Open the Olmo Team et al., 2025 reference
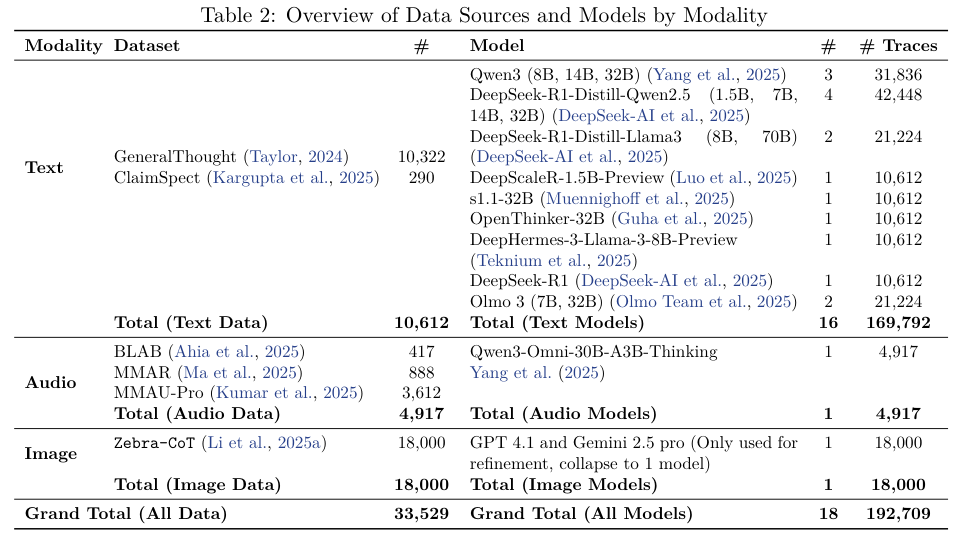954x534 pixels. 703,302
